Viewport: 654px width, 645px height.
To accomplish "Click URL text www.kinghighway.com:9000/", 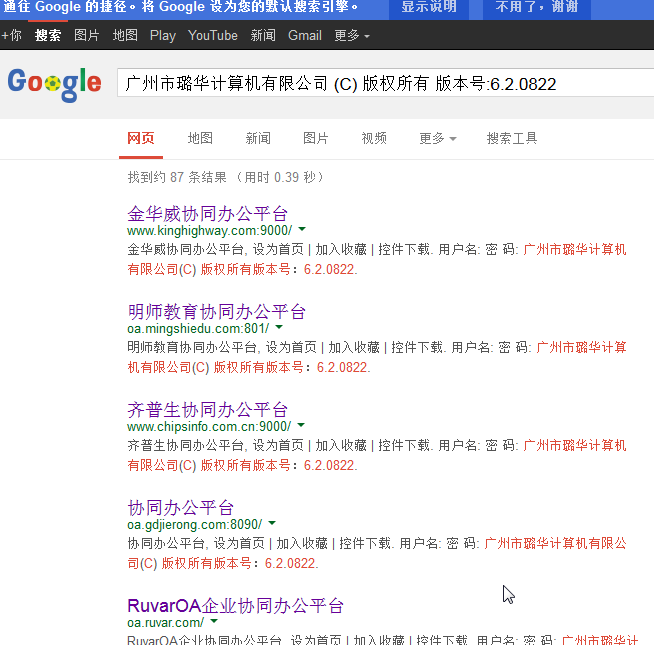I will click(209, 230).
